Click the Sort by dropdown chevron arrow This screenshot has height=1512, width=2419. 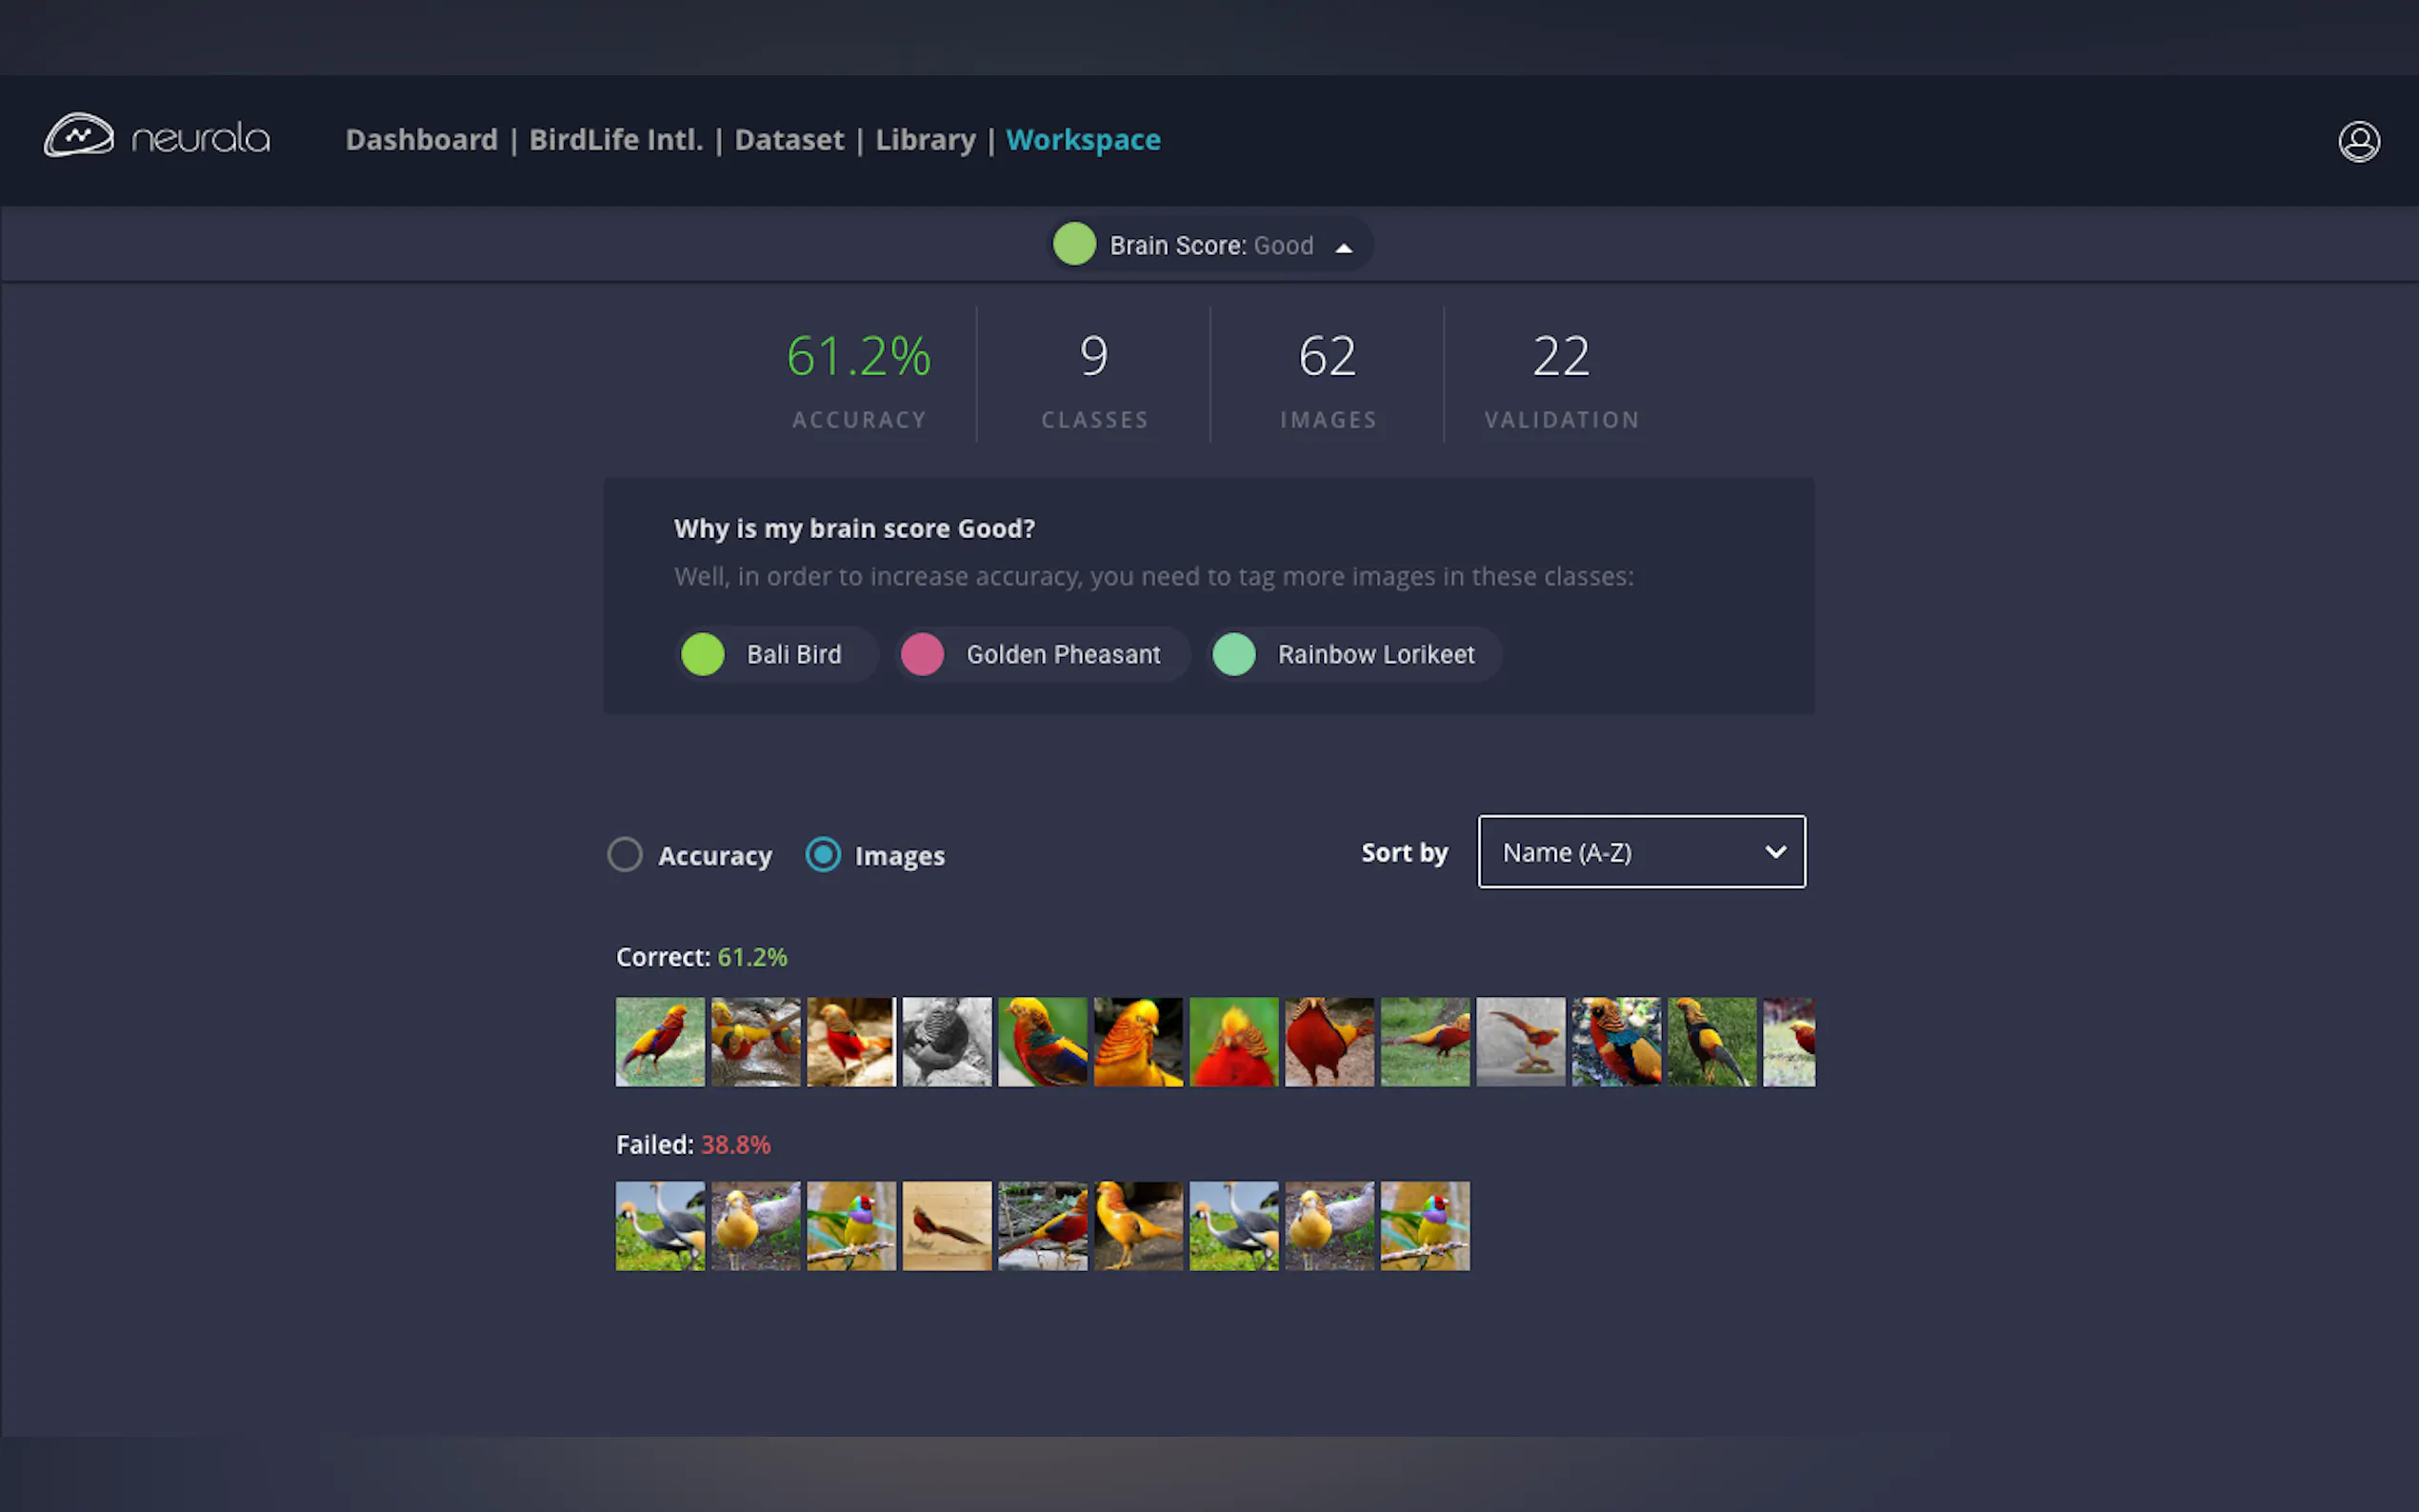pos(1775,852)
